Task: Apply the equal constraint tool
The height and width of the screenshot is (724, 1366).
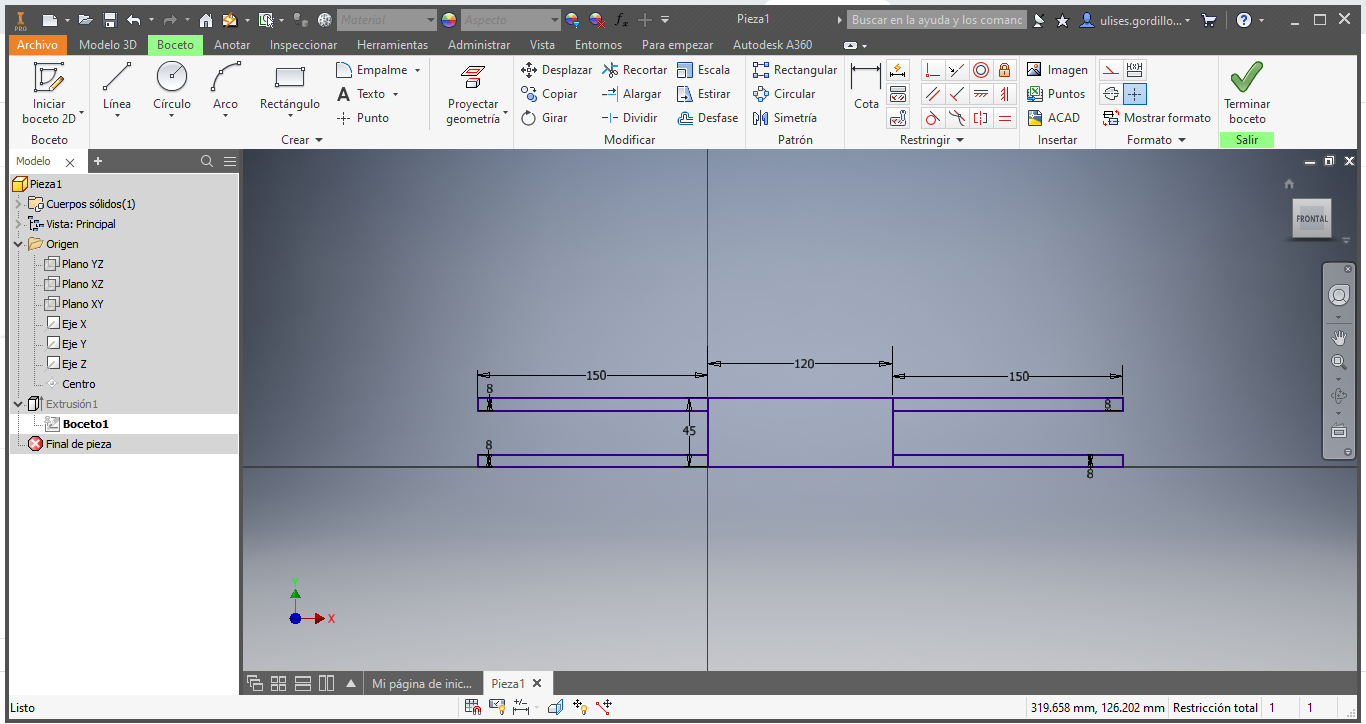Action: (x=1005, y=118)
